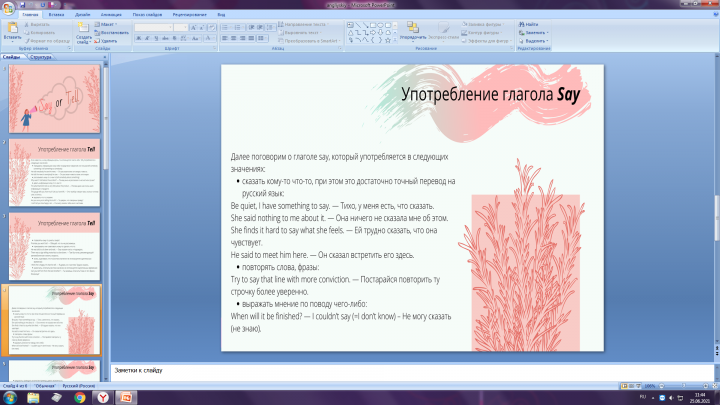Viewport: 720px width, 405px height.
Task: Toggle underline formatting in the Шрифт group
Action: tap(156, 39)
